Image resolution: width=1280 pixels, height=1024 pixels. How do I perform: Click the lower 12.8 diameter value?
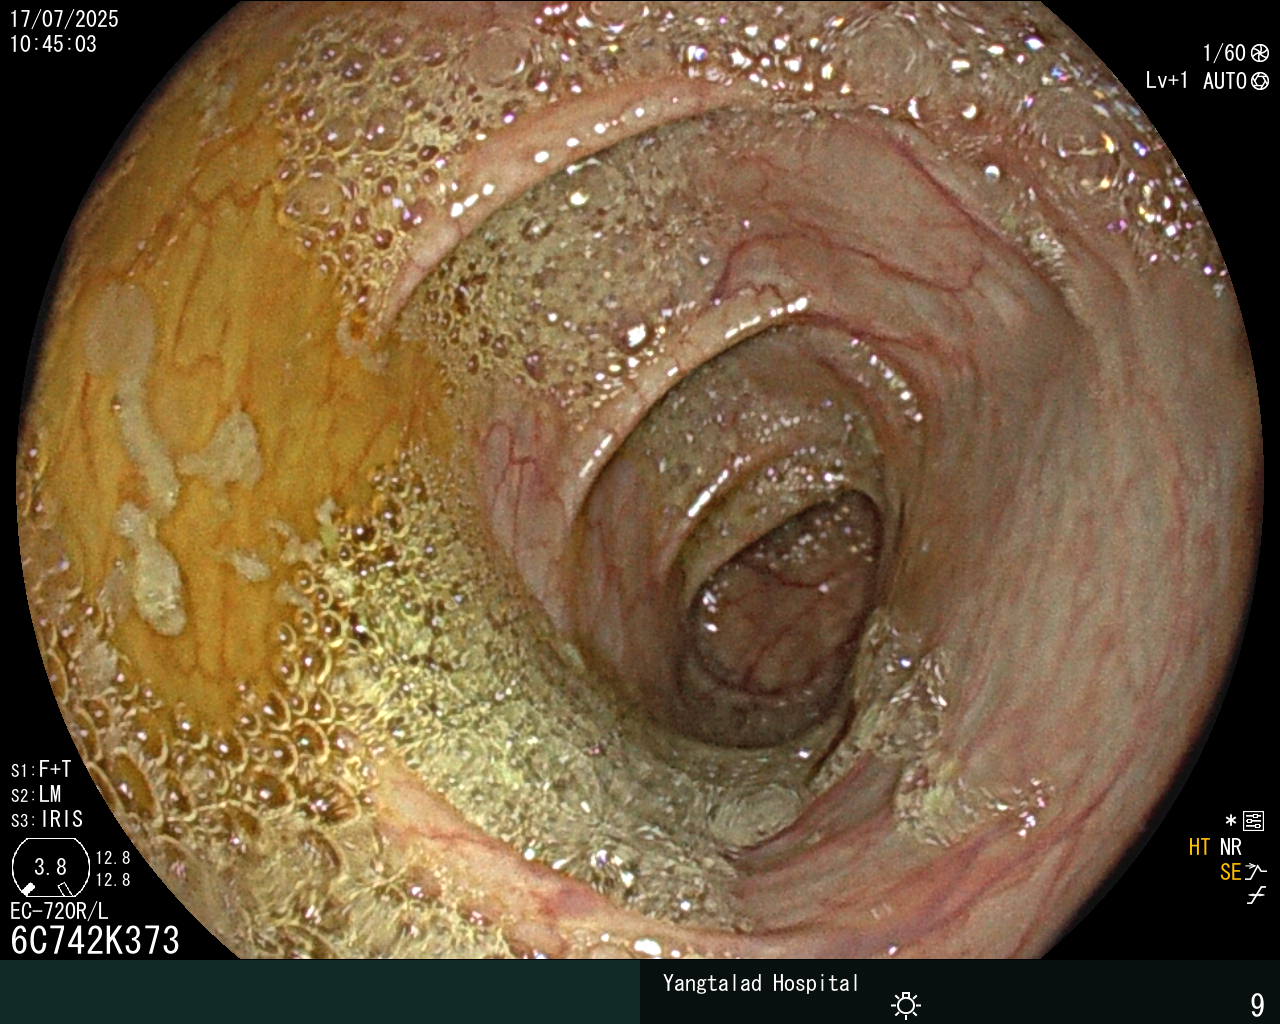(113, 880)
